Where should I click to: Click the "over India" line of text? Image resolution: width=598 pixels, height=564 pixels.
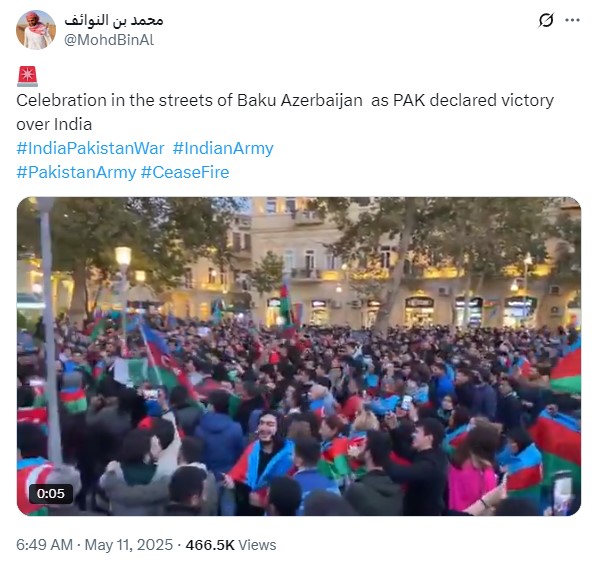coord(54,125)
